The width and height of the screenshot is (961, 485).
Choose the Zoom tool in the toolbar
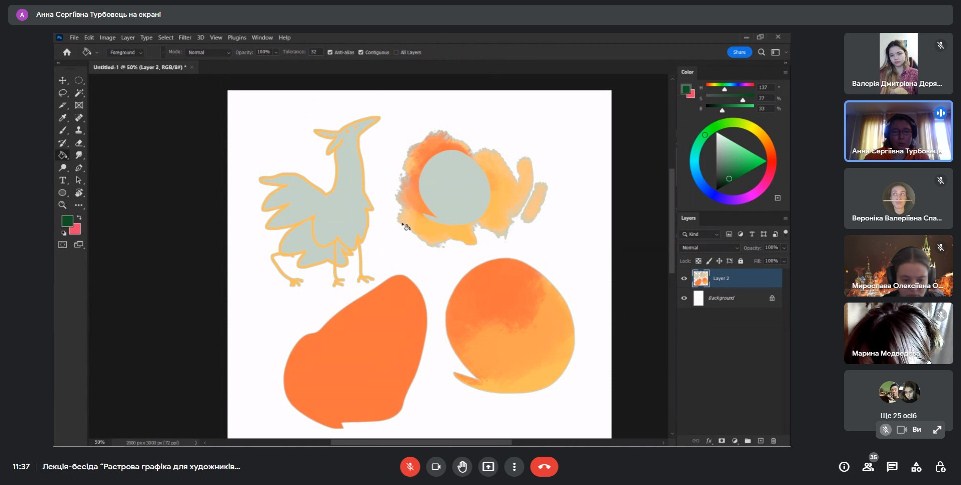63,204
